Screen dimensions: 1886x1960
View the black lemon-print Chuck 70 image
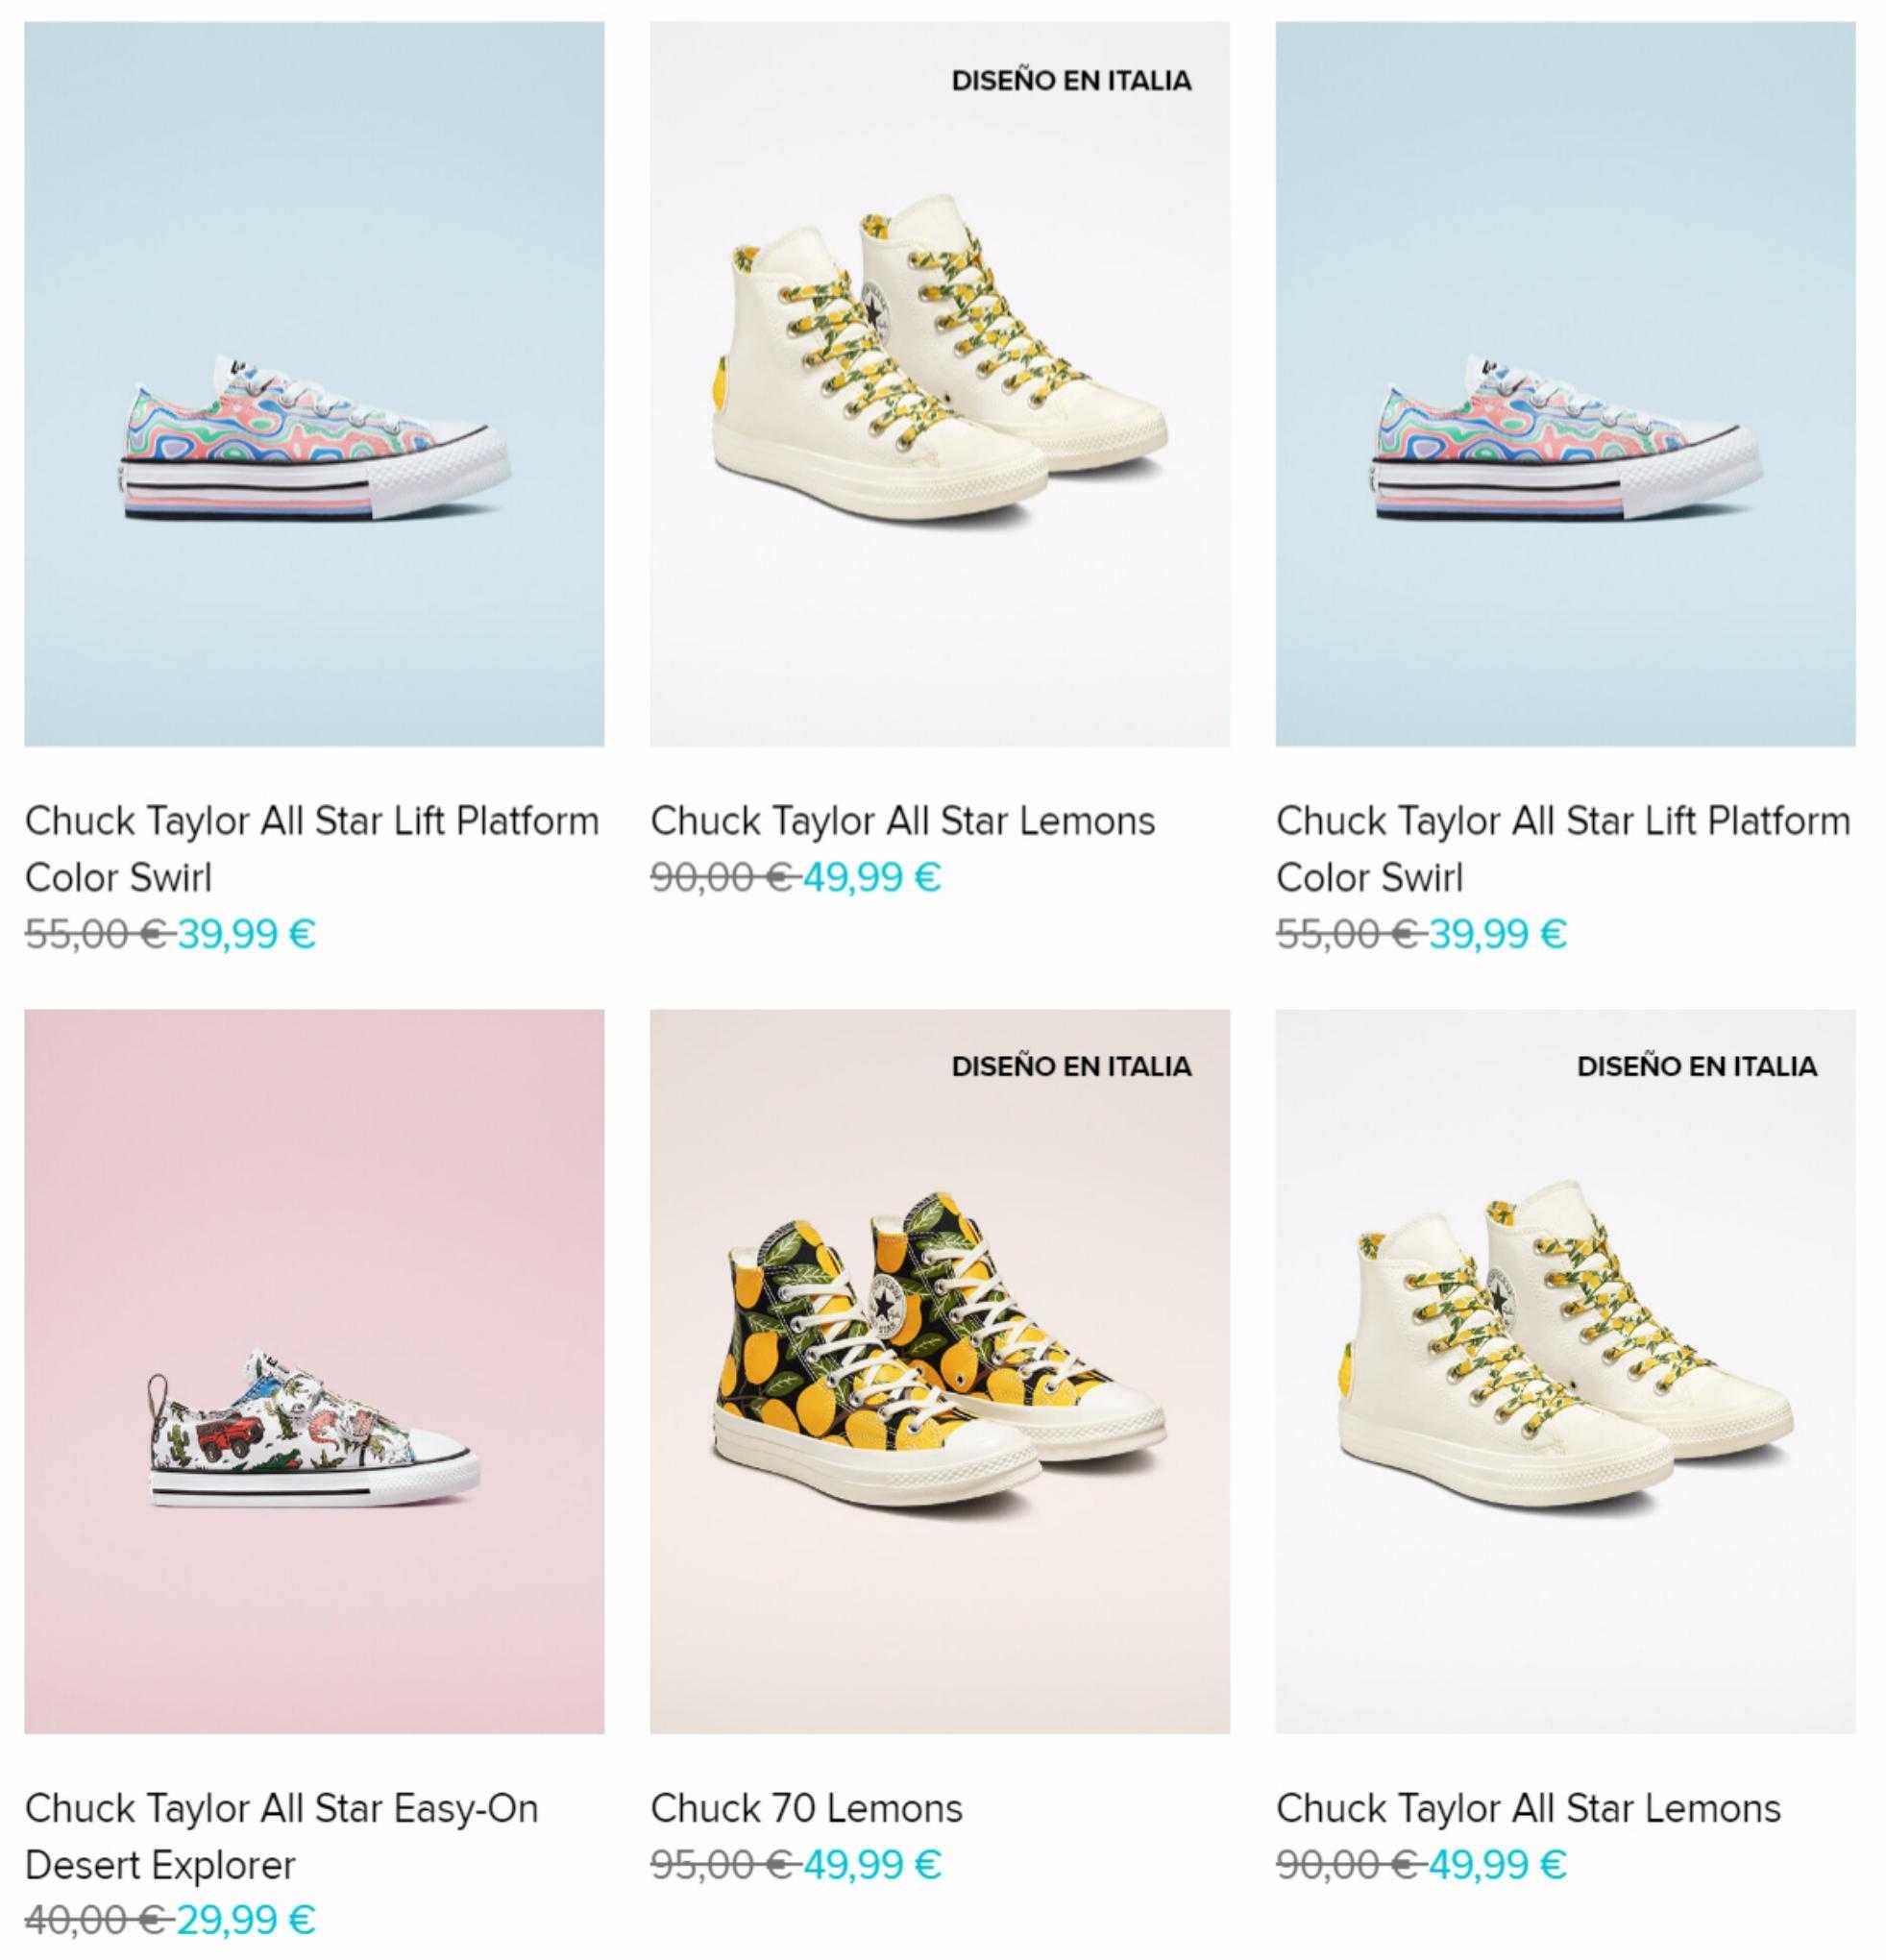(940, 1371)
